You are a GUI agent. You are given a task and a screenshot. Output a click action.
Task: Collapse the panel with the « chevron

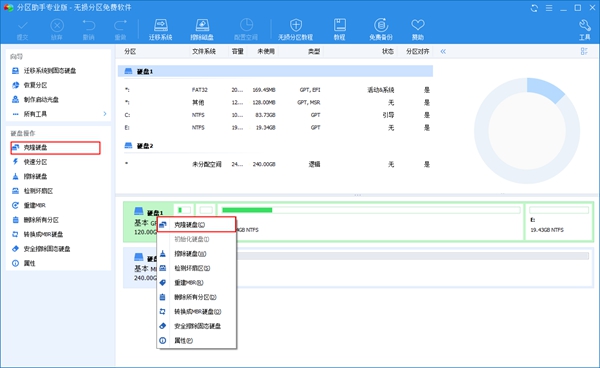pyautogui.click(x=443, y=51)
